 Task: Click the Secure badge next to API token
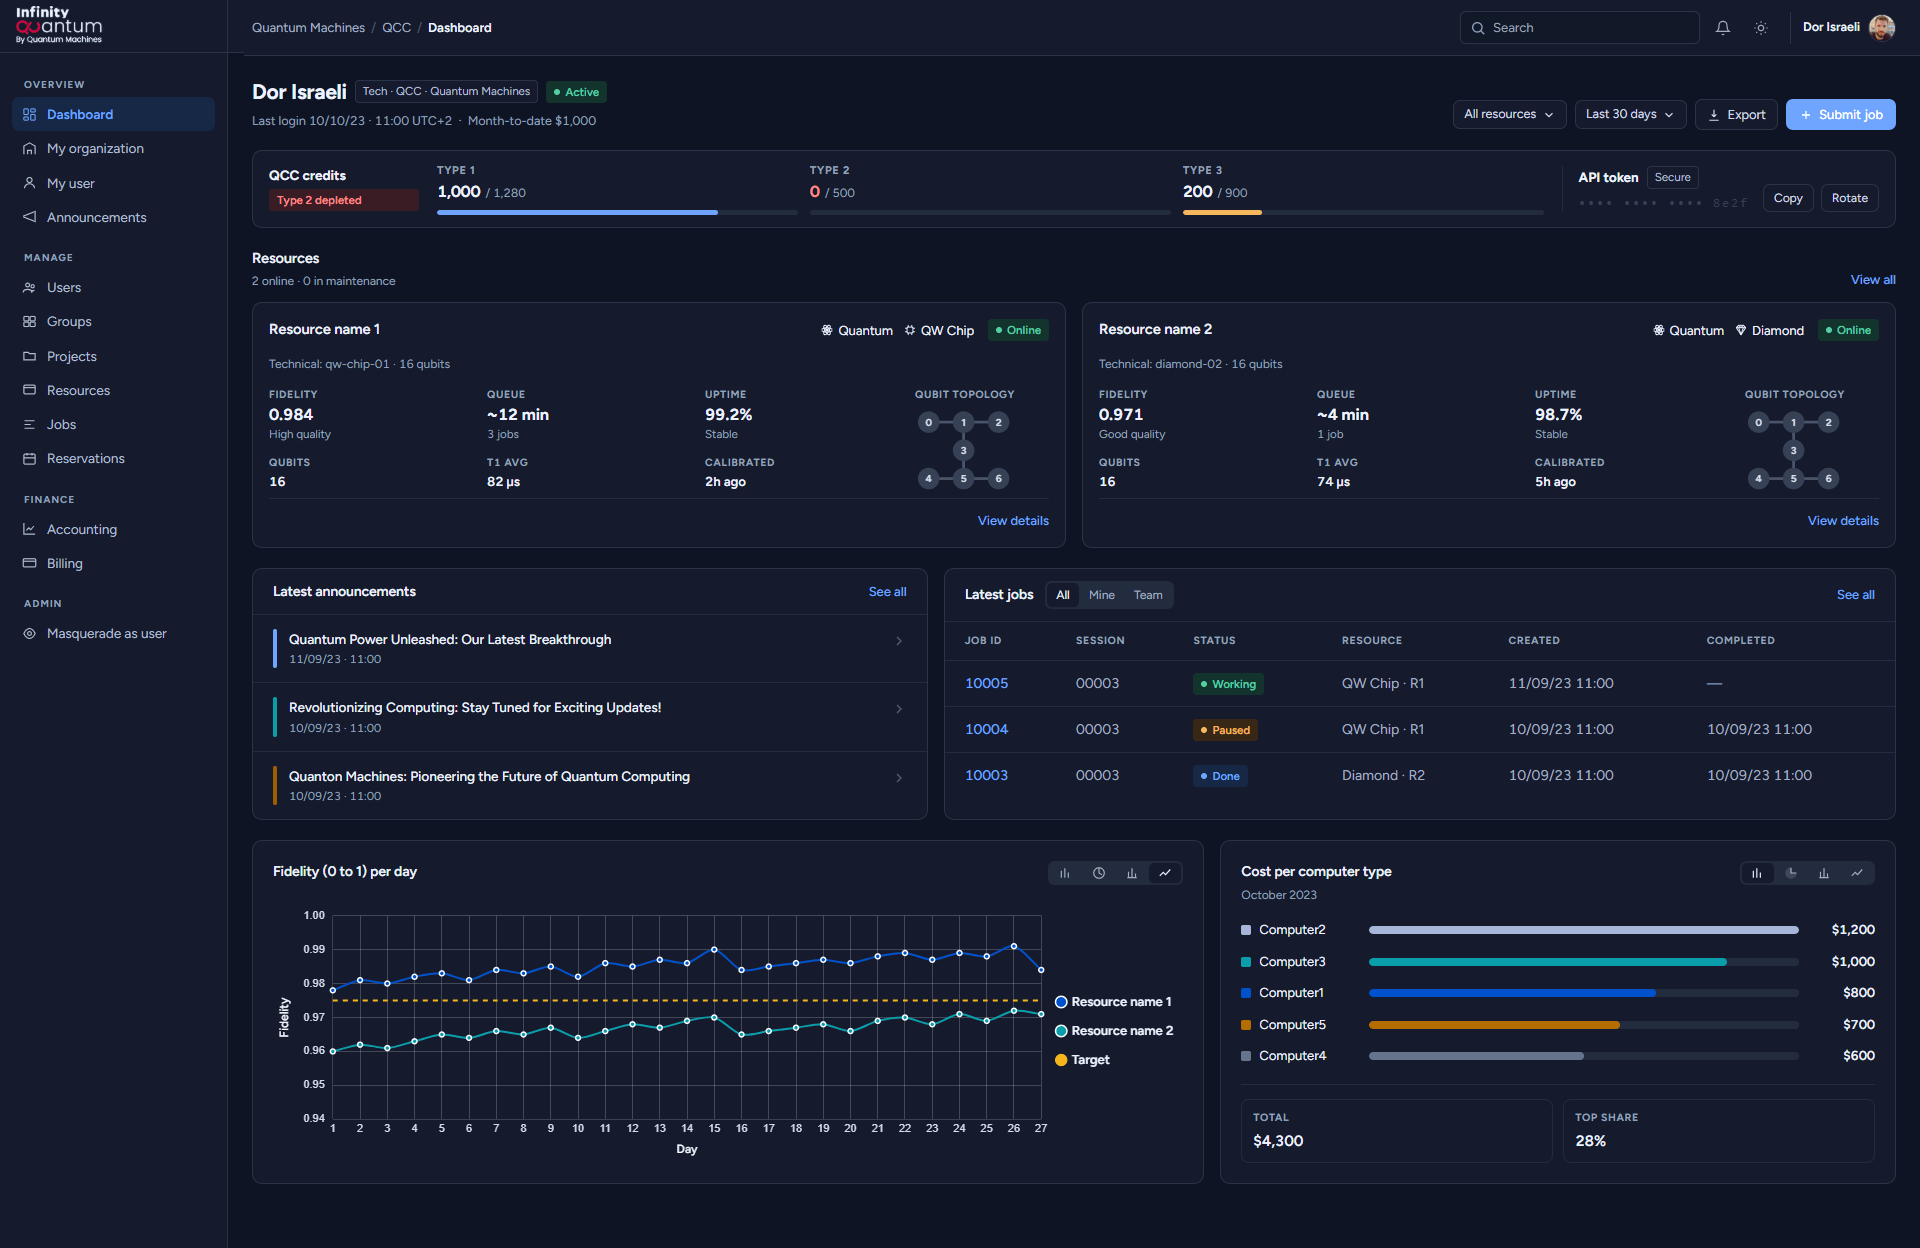pos(1672,177)
